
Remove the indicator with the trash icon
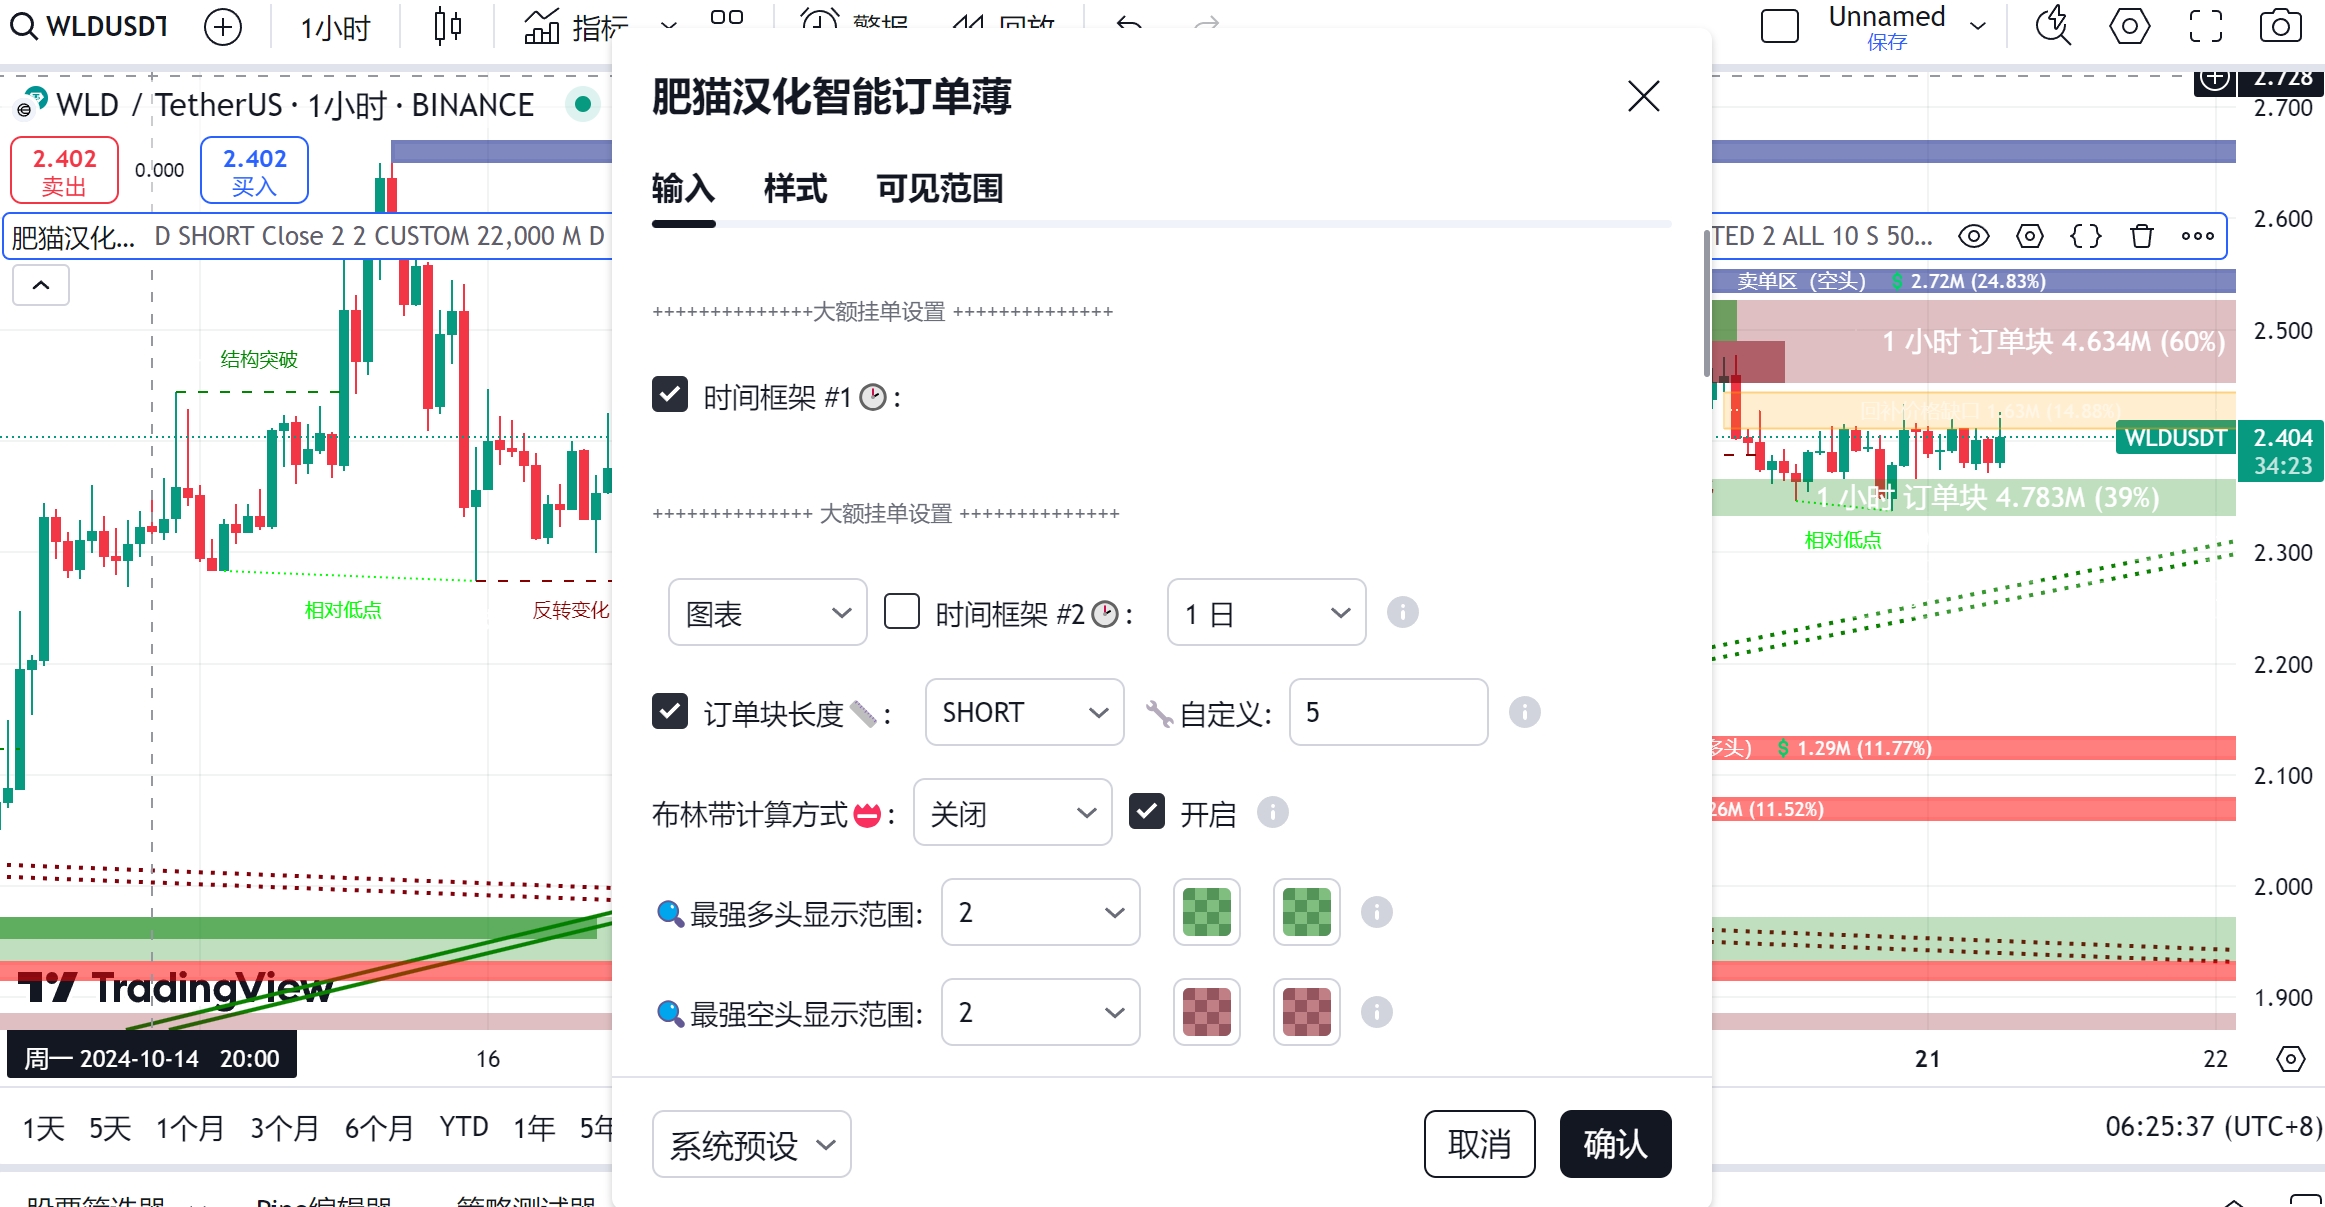tap(2142, 236)
